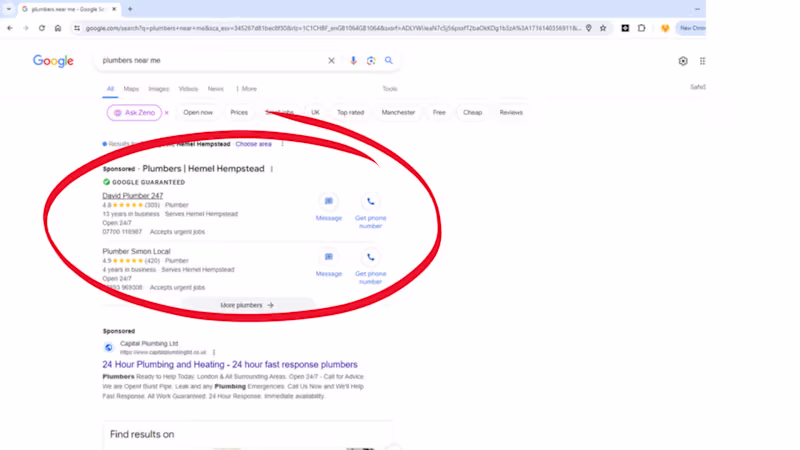Get phone number for David Plumber 247

coord(370,211)
